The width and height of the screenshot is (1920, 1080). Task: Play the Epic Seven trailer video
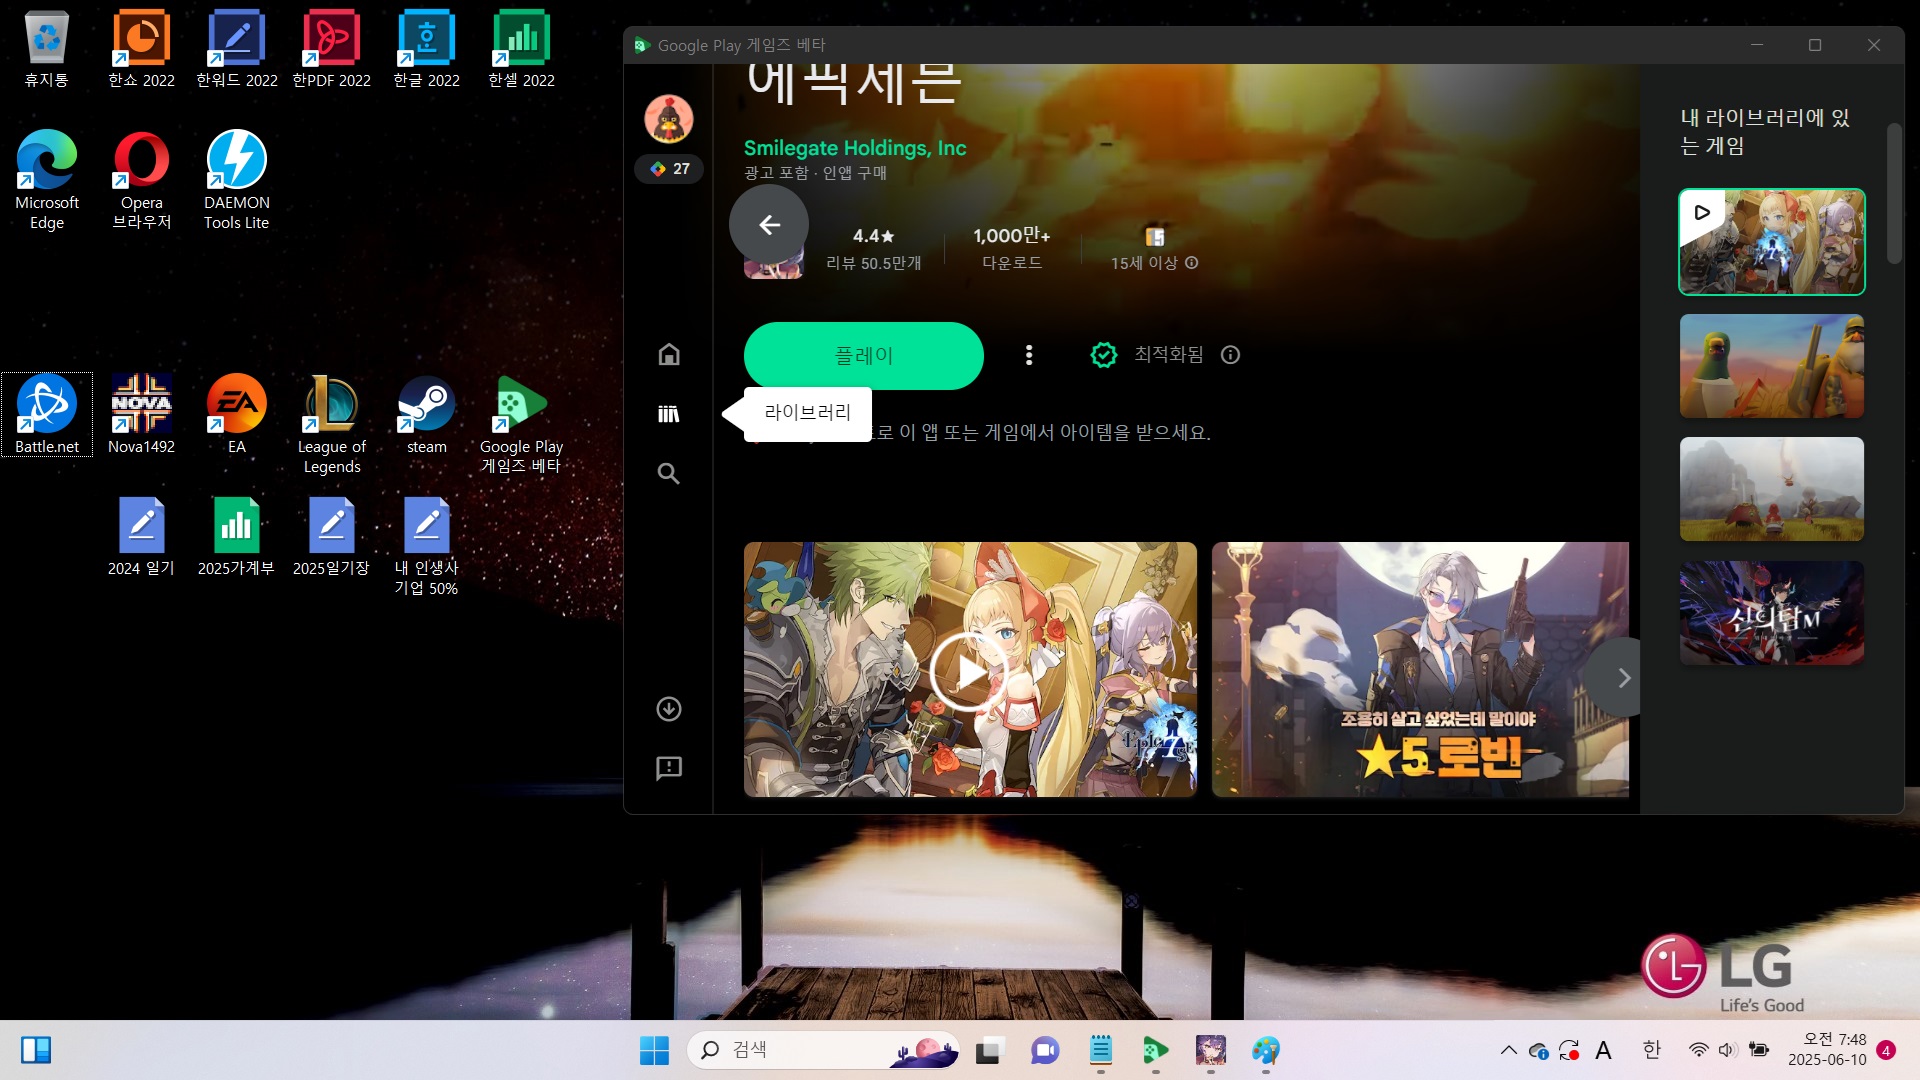pyautogui.click(x=969, y=672)
